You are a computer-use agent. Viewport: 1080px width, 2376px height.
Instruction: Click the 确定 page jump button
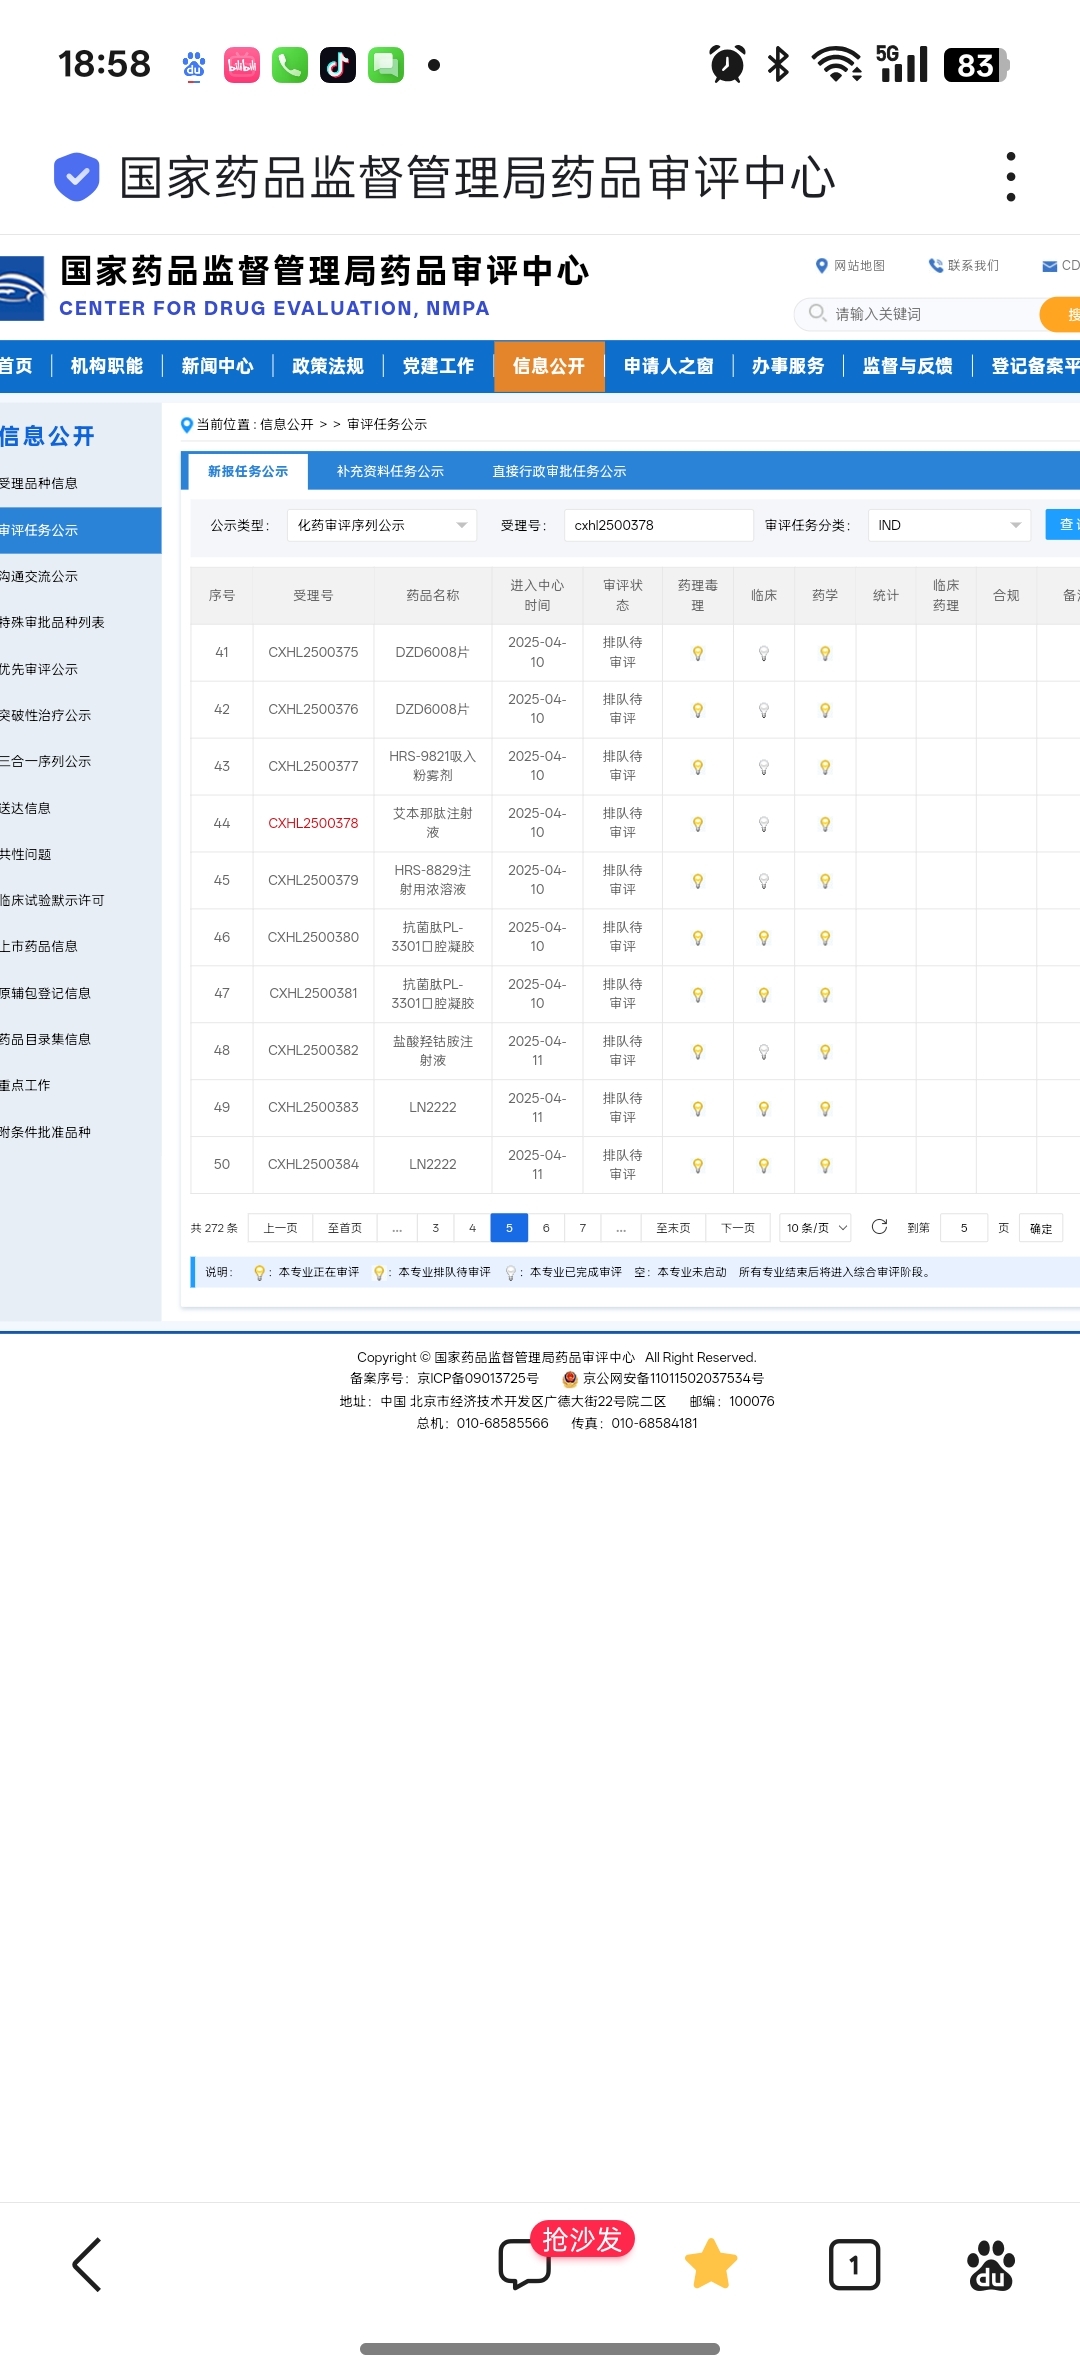tap(1041, 1228)
